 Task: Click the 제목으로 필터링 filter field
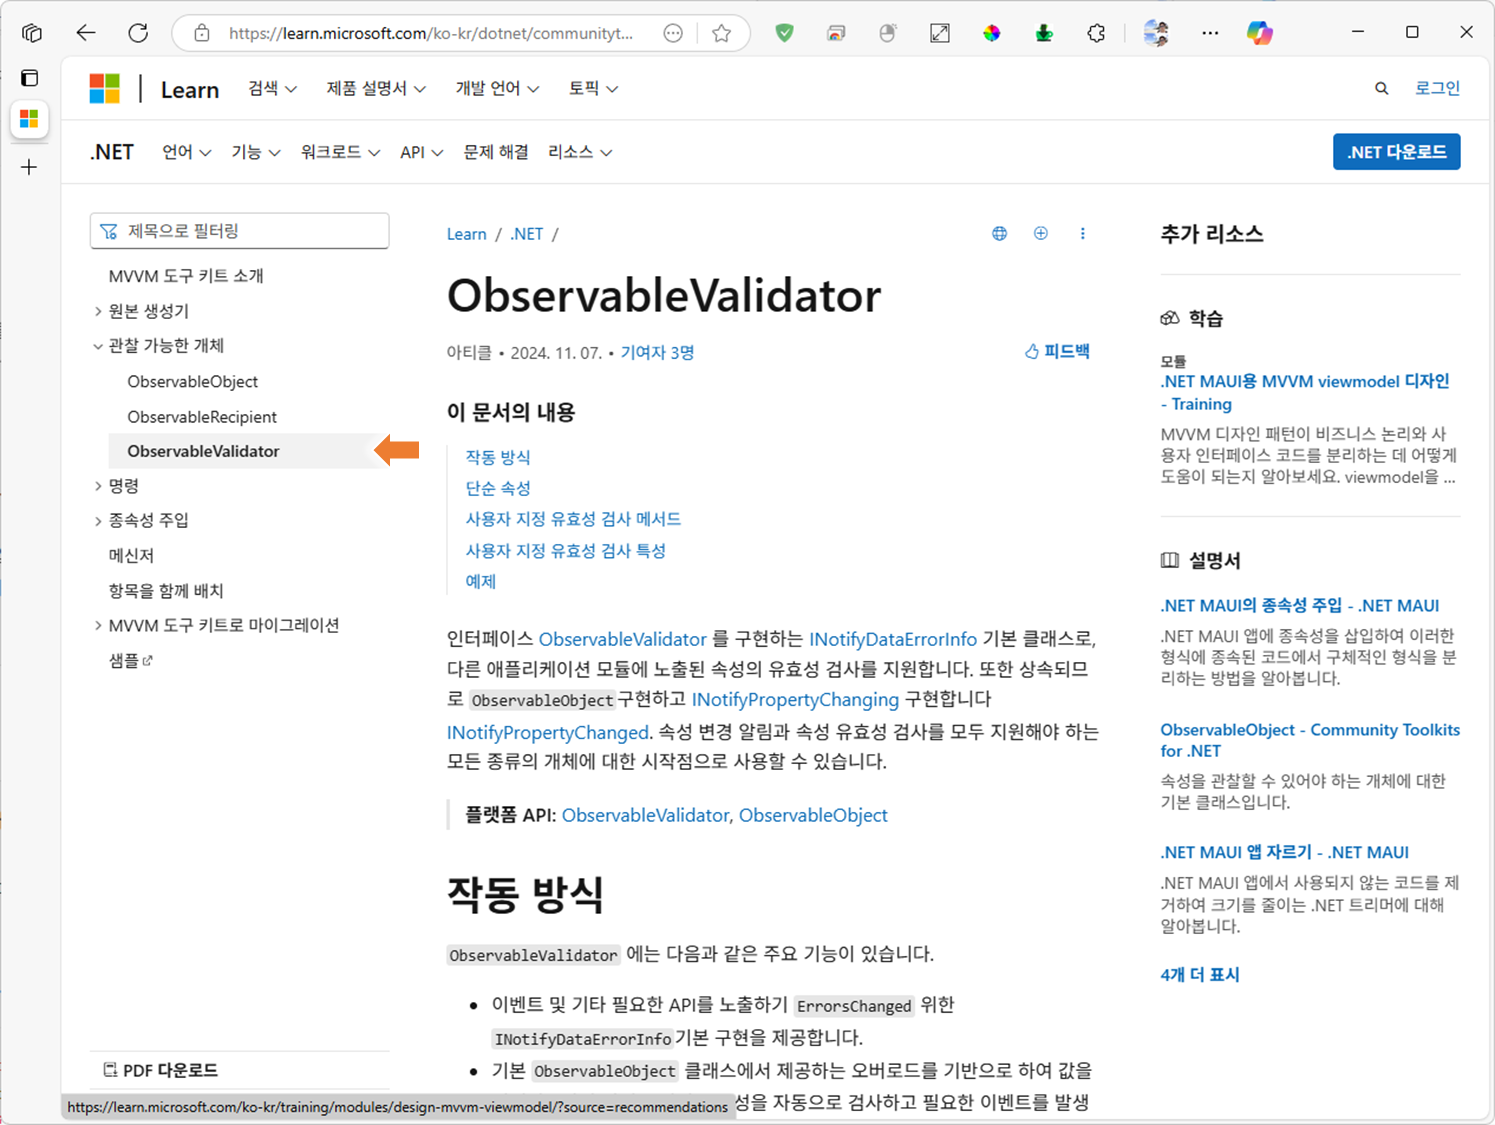239,231
